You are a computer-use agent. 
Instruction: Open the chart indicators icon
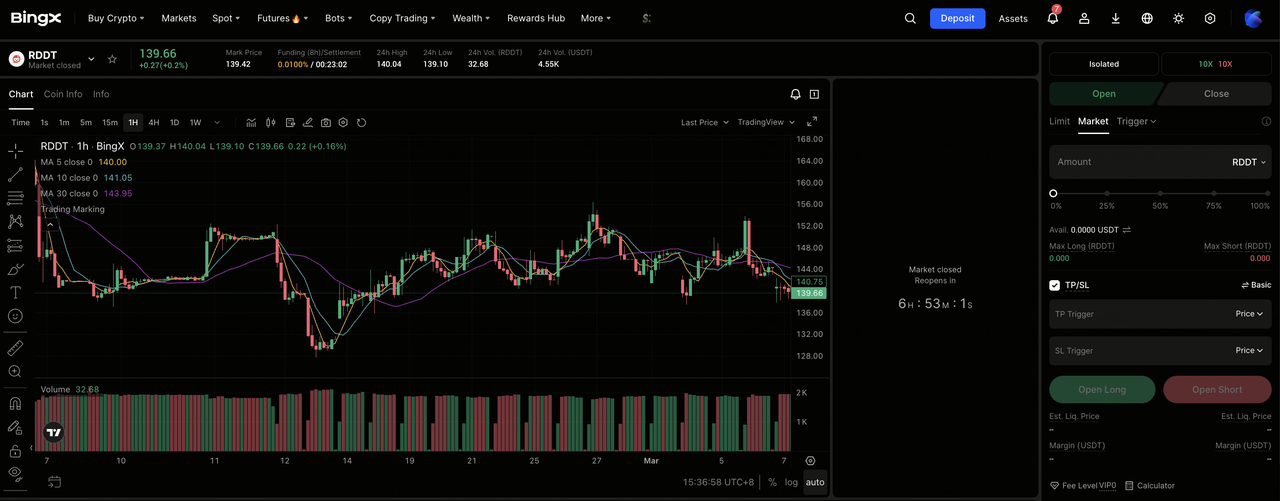251,123
